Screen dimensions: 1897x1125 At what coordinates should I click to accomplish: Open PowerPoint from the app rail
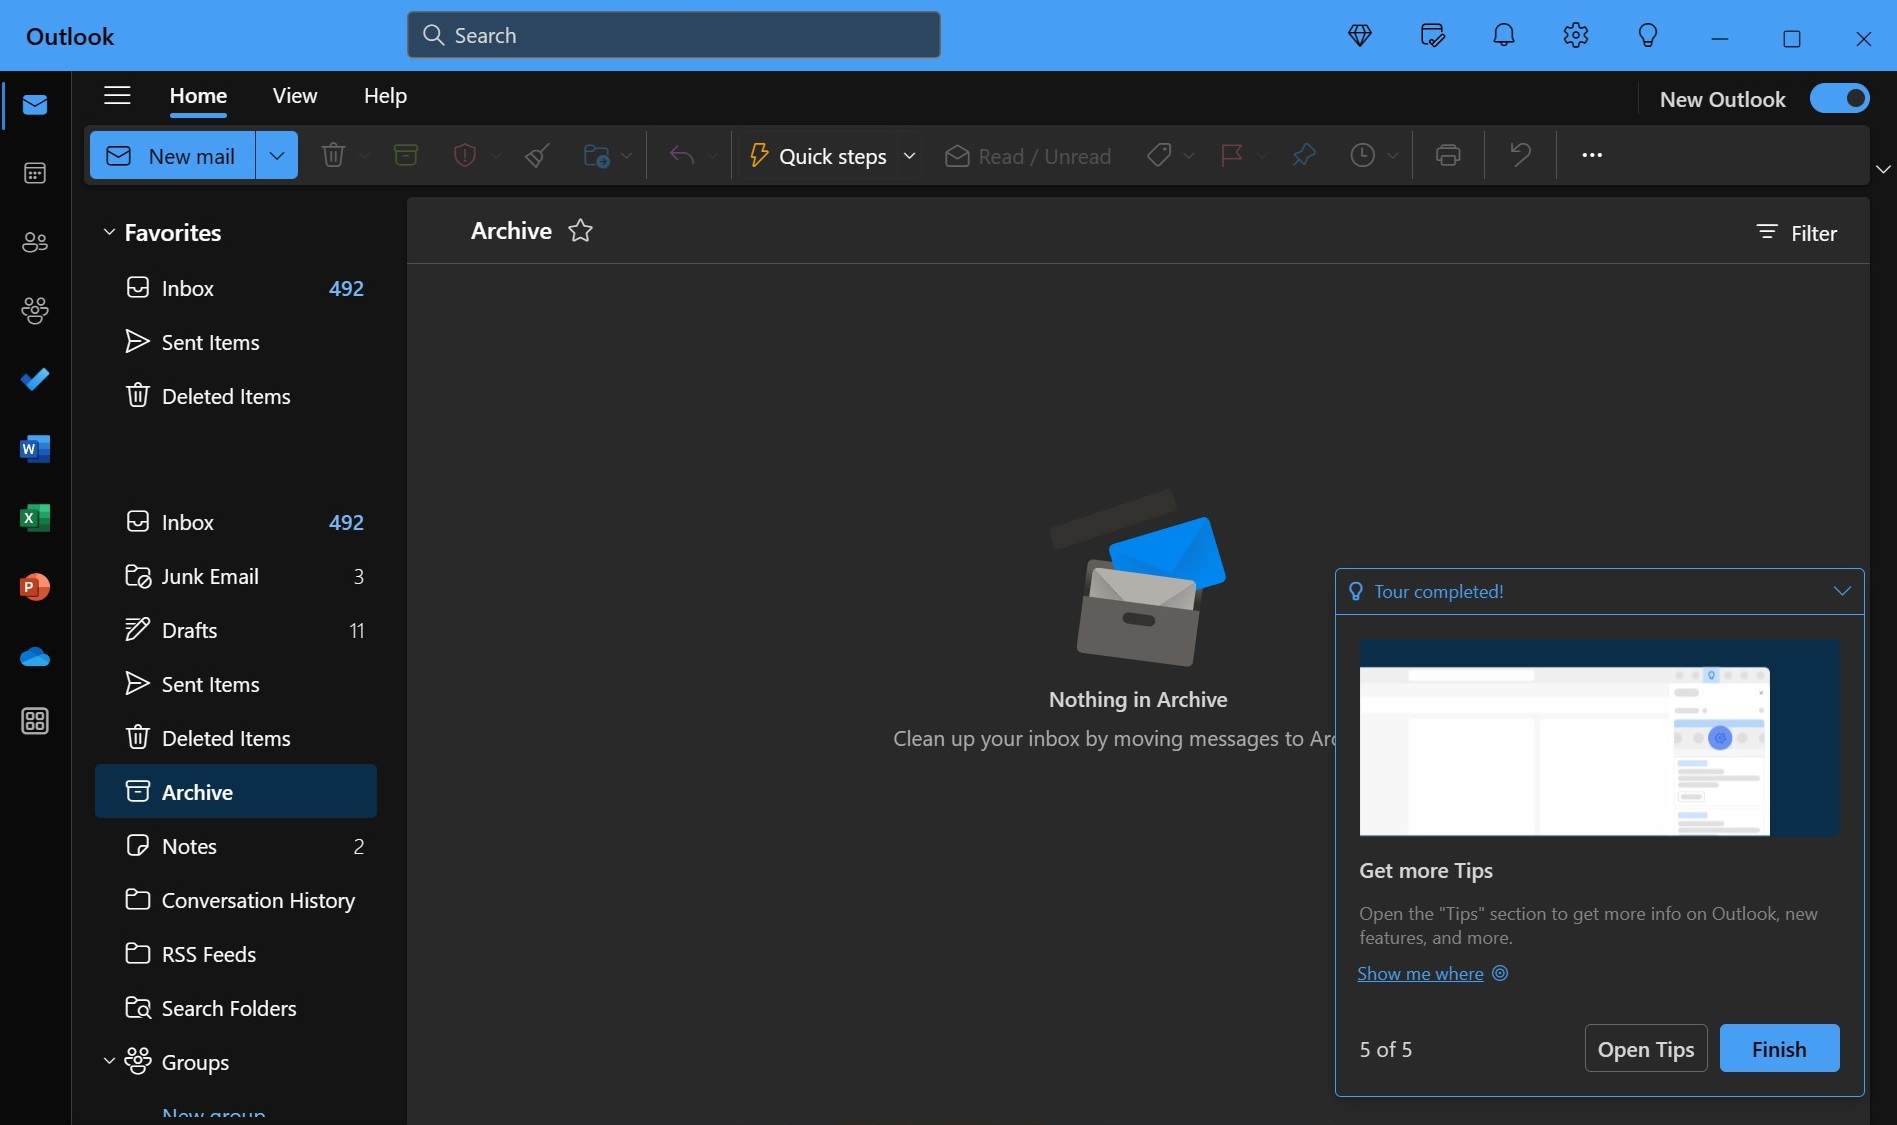point(35,587)
